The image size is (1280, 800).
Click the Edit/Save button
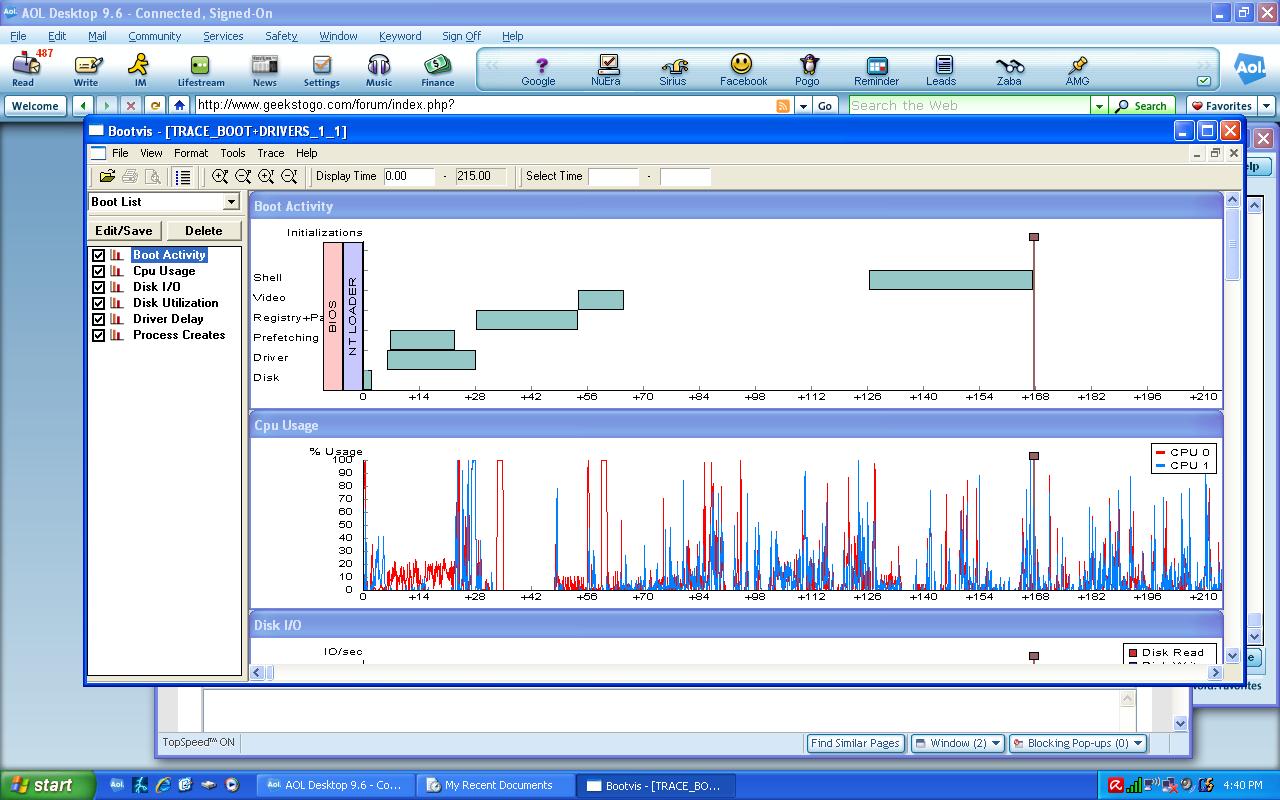coord(124,230)
